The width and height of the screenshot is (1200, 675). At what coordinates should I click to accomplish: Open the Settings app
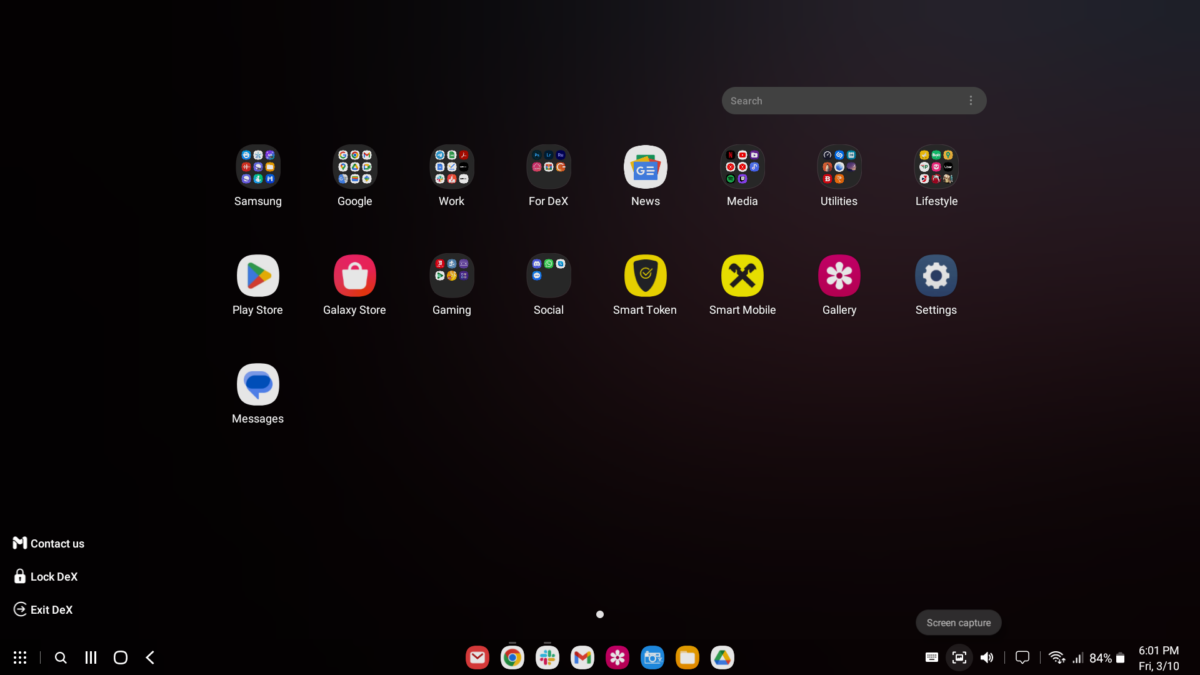click(935, 276)
